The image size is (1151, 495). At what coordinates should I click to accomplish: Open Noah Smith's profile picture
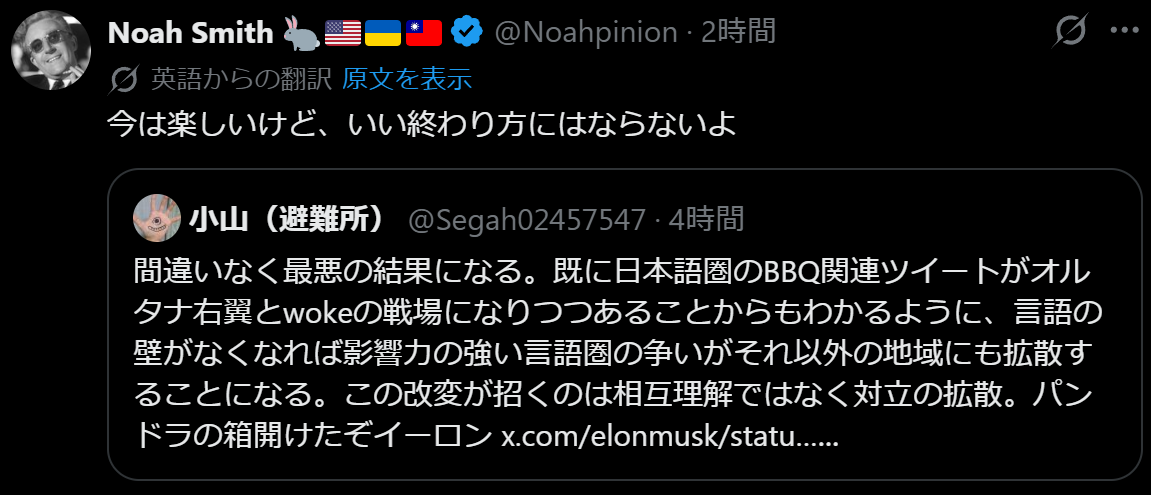point(51,50)
